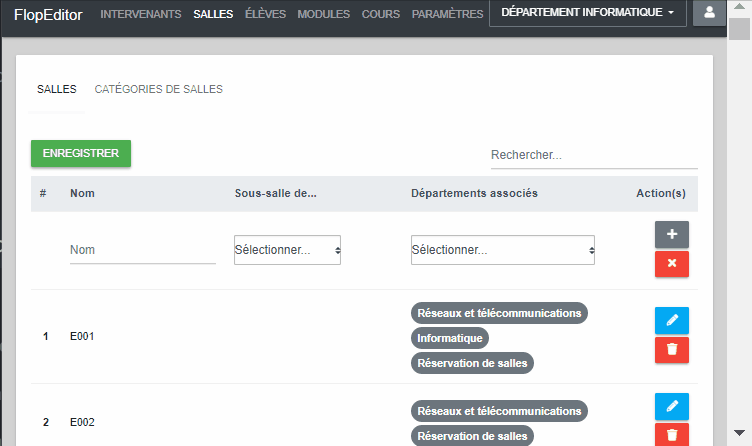Sort by the Nom column header
This screenshot has width=752, height=446.
[82, 193]
